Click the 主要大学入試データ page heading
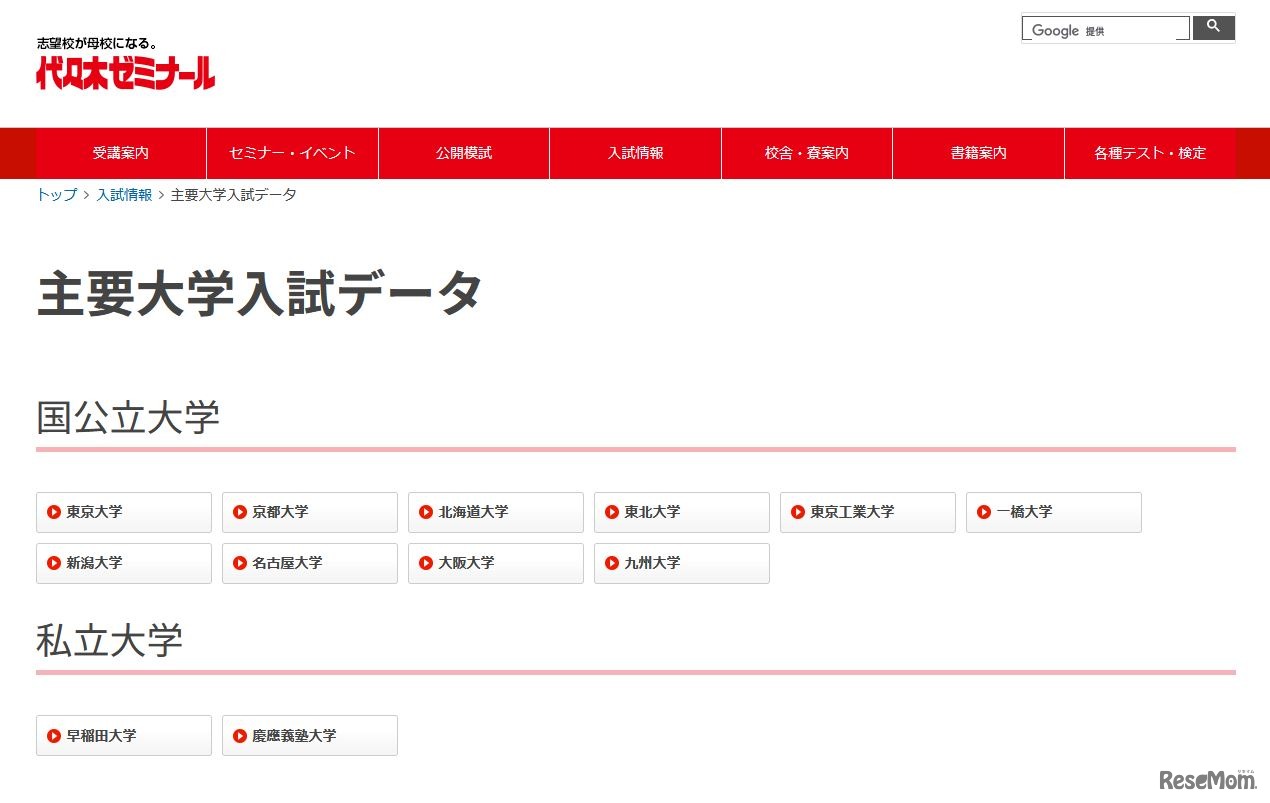This screenshot has height=803, width=1270. pos(260,294)
